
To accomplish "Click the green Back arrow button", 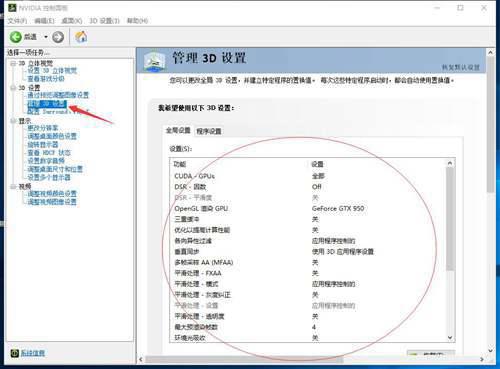I will [x=15, y=37].
